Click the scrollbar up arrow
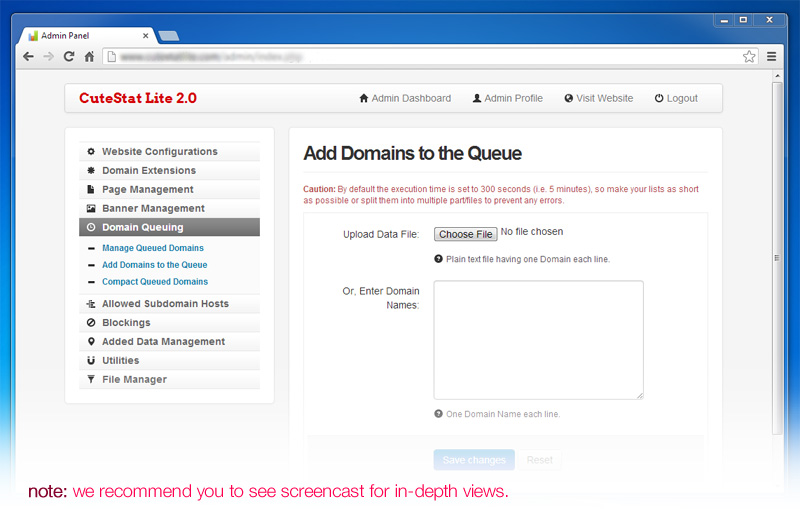The width and height of the screenshot is (800, 509). tap(777, 76)
